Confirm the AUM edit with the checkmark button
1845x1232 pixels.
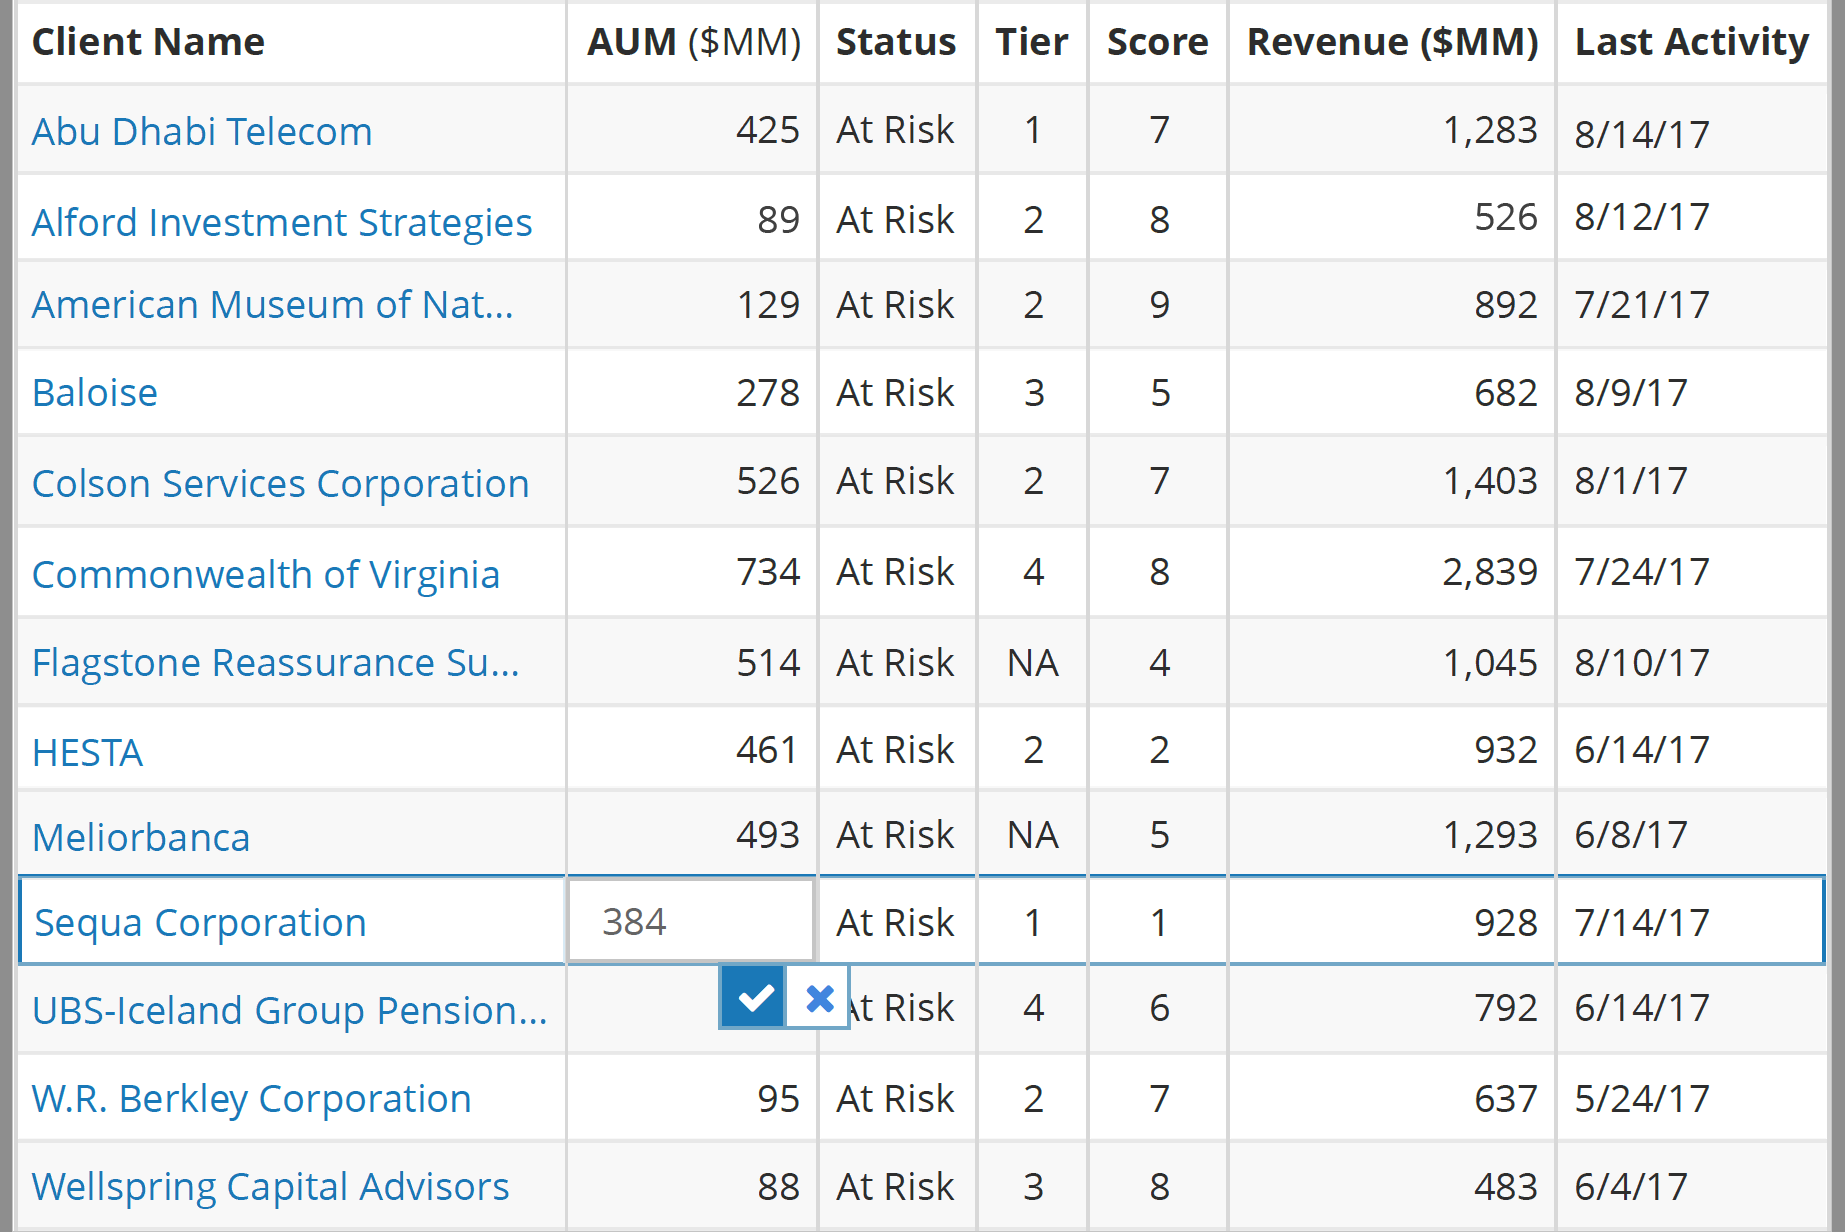point(752,997)
